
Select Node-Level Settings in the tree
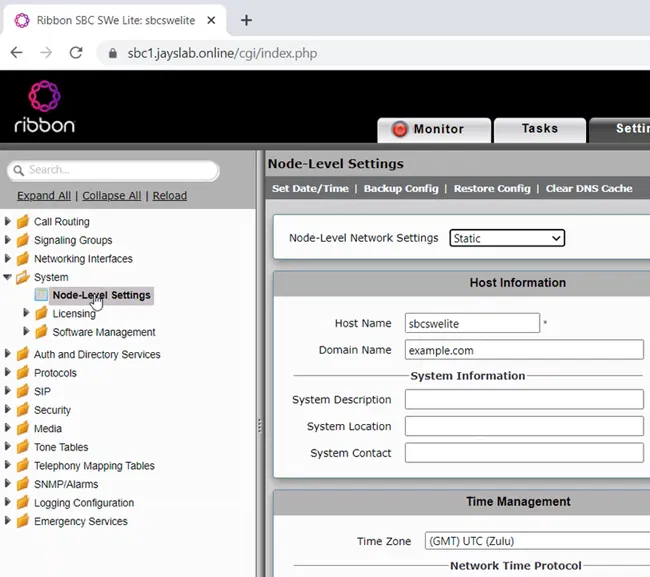101,295
